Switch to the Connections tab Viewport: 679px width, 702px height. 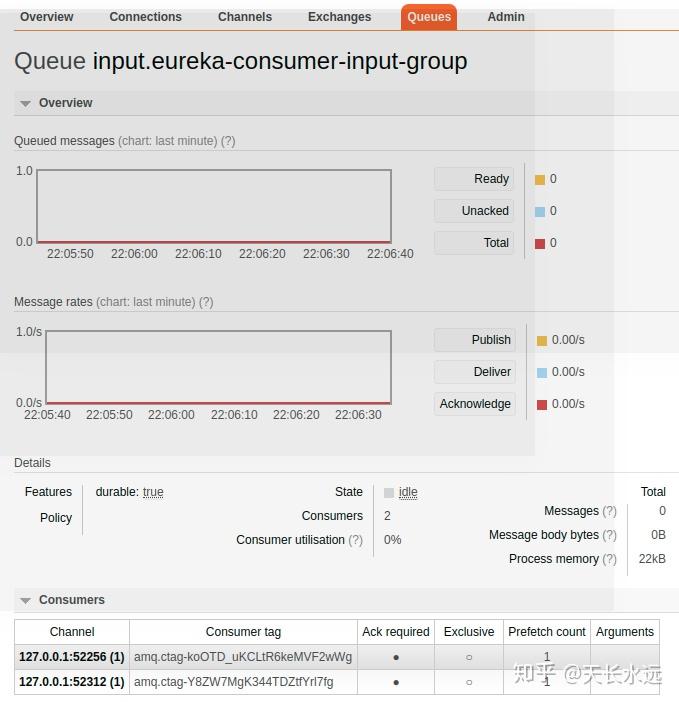click(x=145, y=17)
